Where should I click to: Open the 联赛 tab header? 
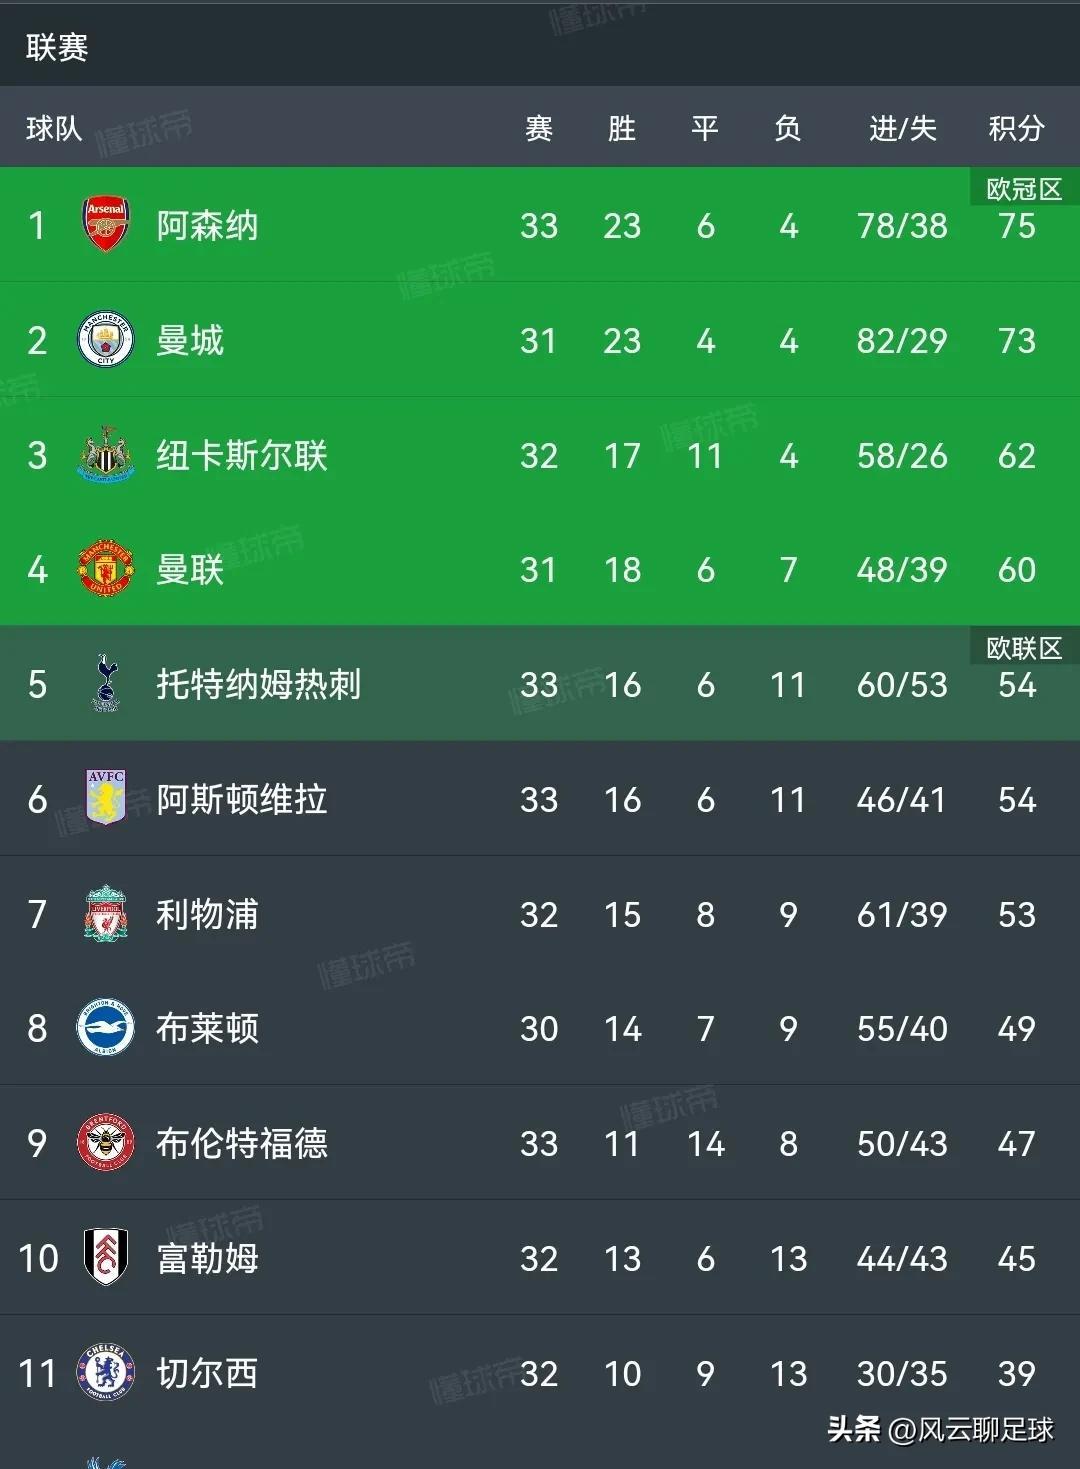click(x=57, y=47)
